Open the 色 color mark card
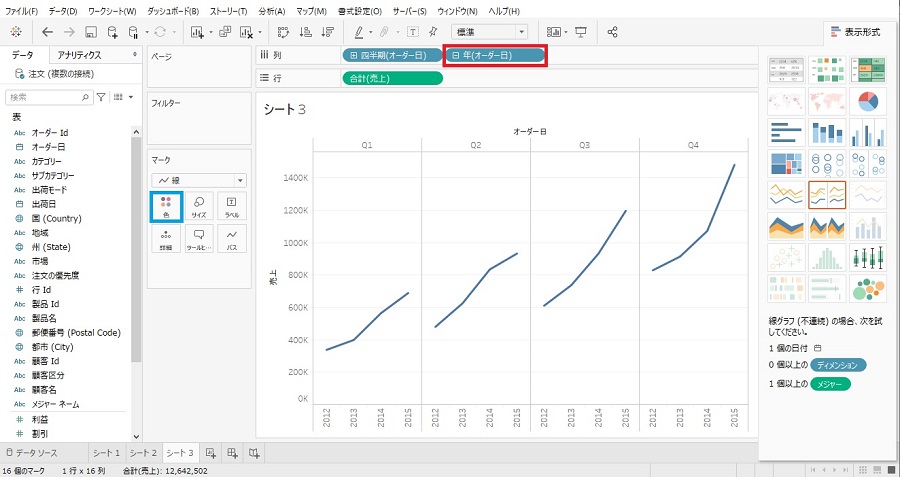 [x=166, y=206]
